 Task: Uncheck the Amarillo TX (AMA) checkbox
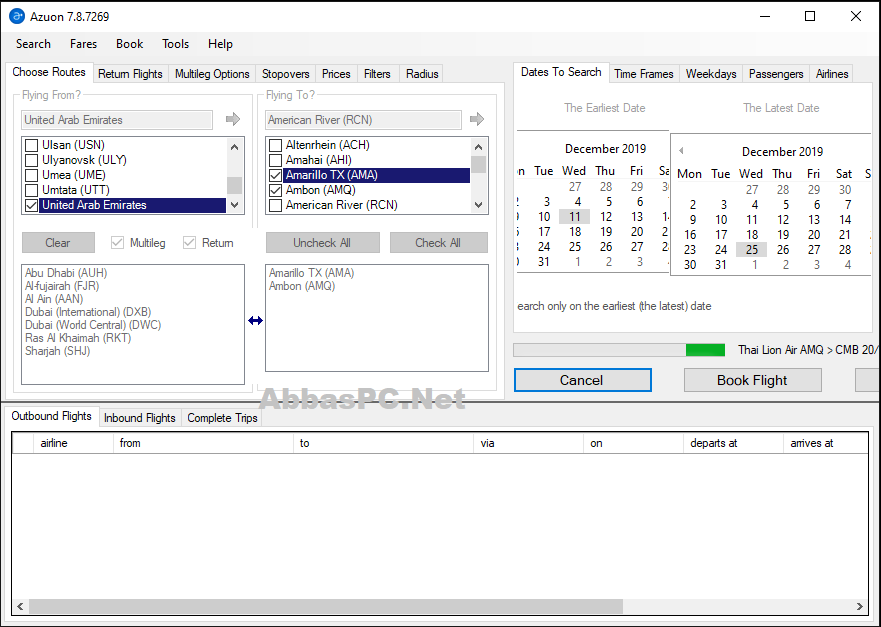[x=275, y=175]
